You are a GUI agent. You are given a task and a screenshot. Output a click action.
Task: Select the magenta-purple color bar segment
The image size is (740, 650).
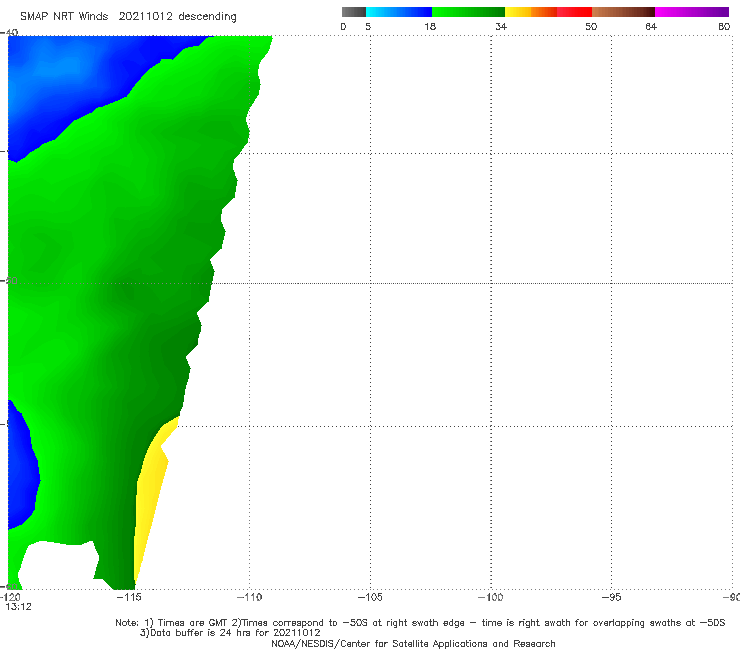(692, 12)
